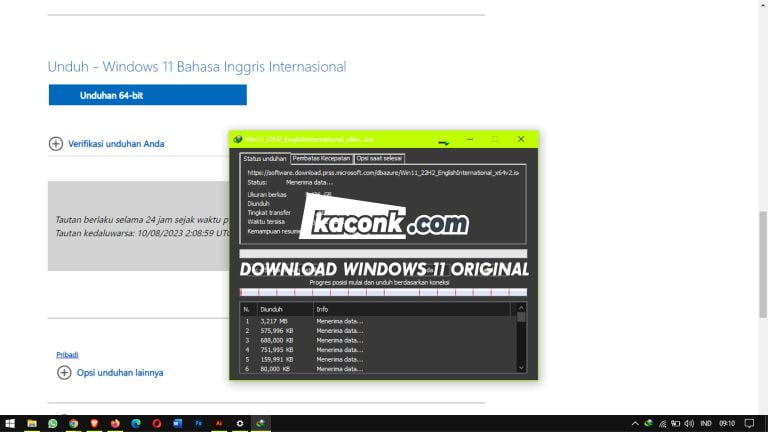Launch Google Chrome from the taskbar
This screenshot has height=432, width=768.
pos(73,423)
